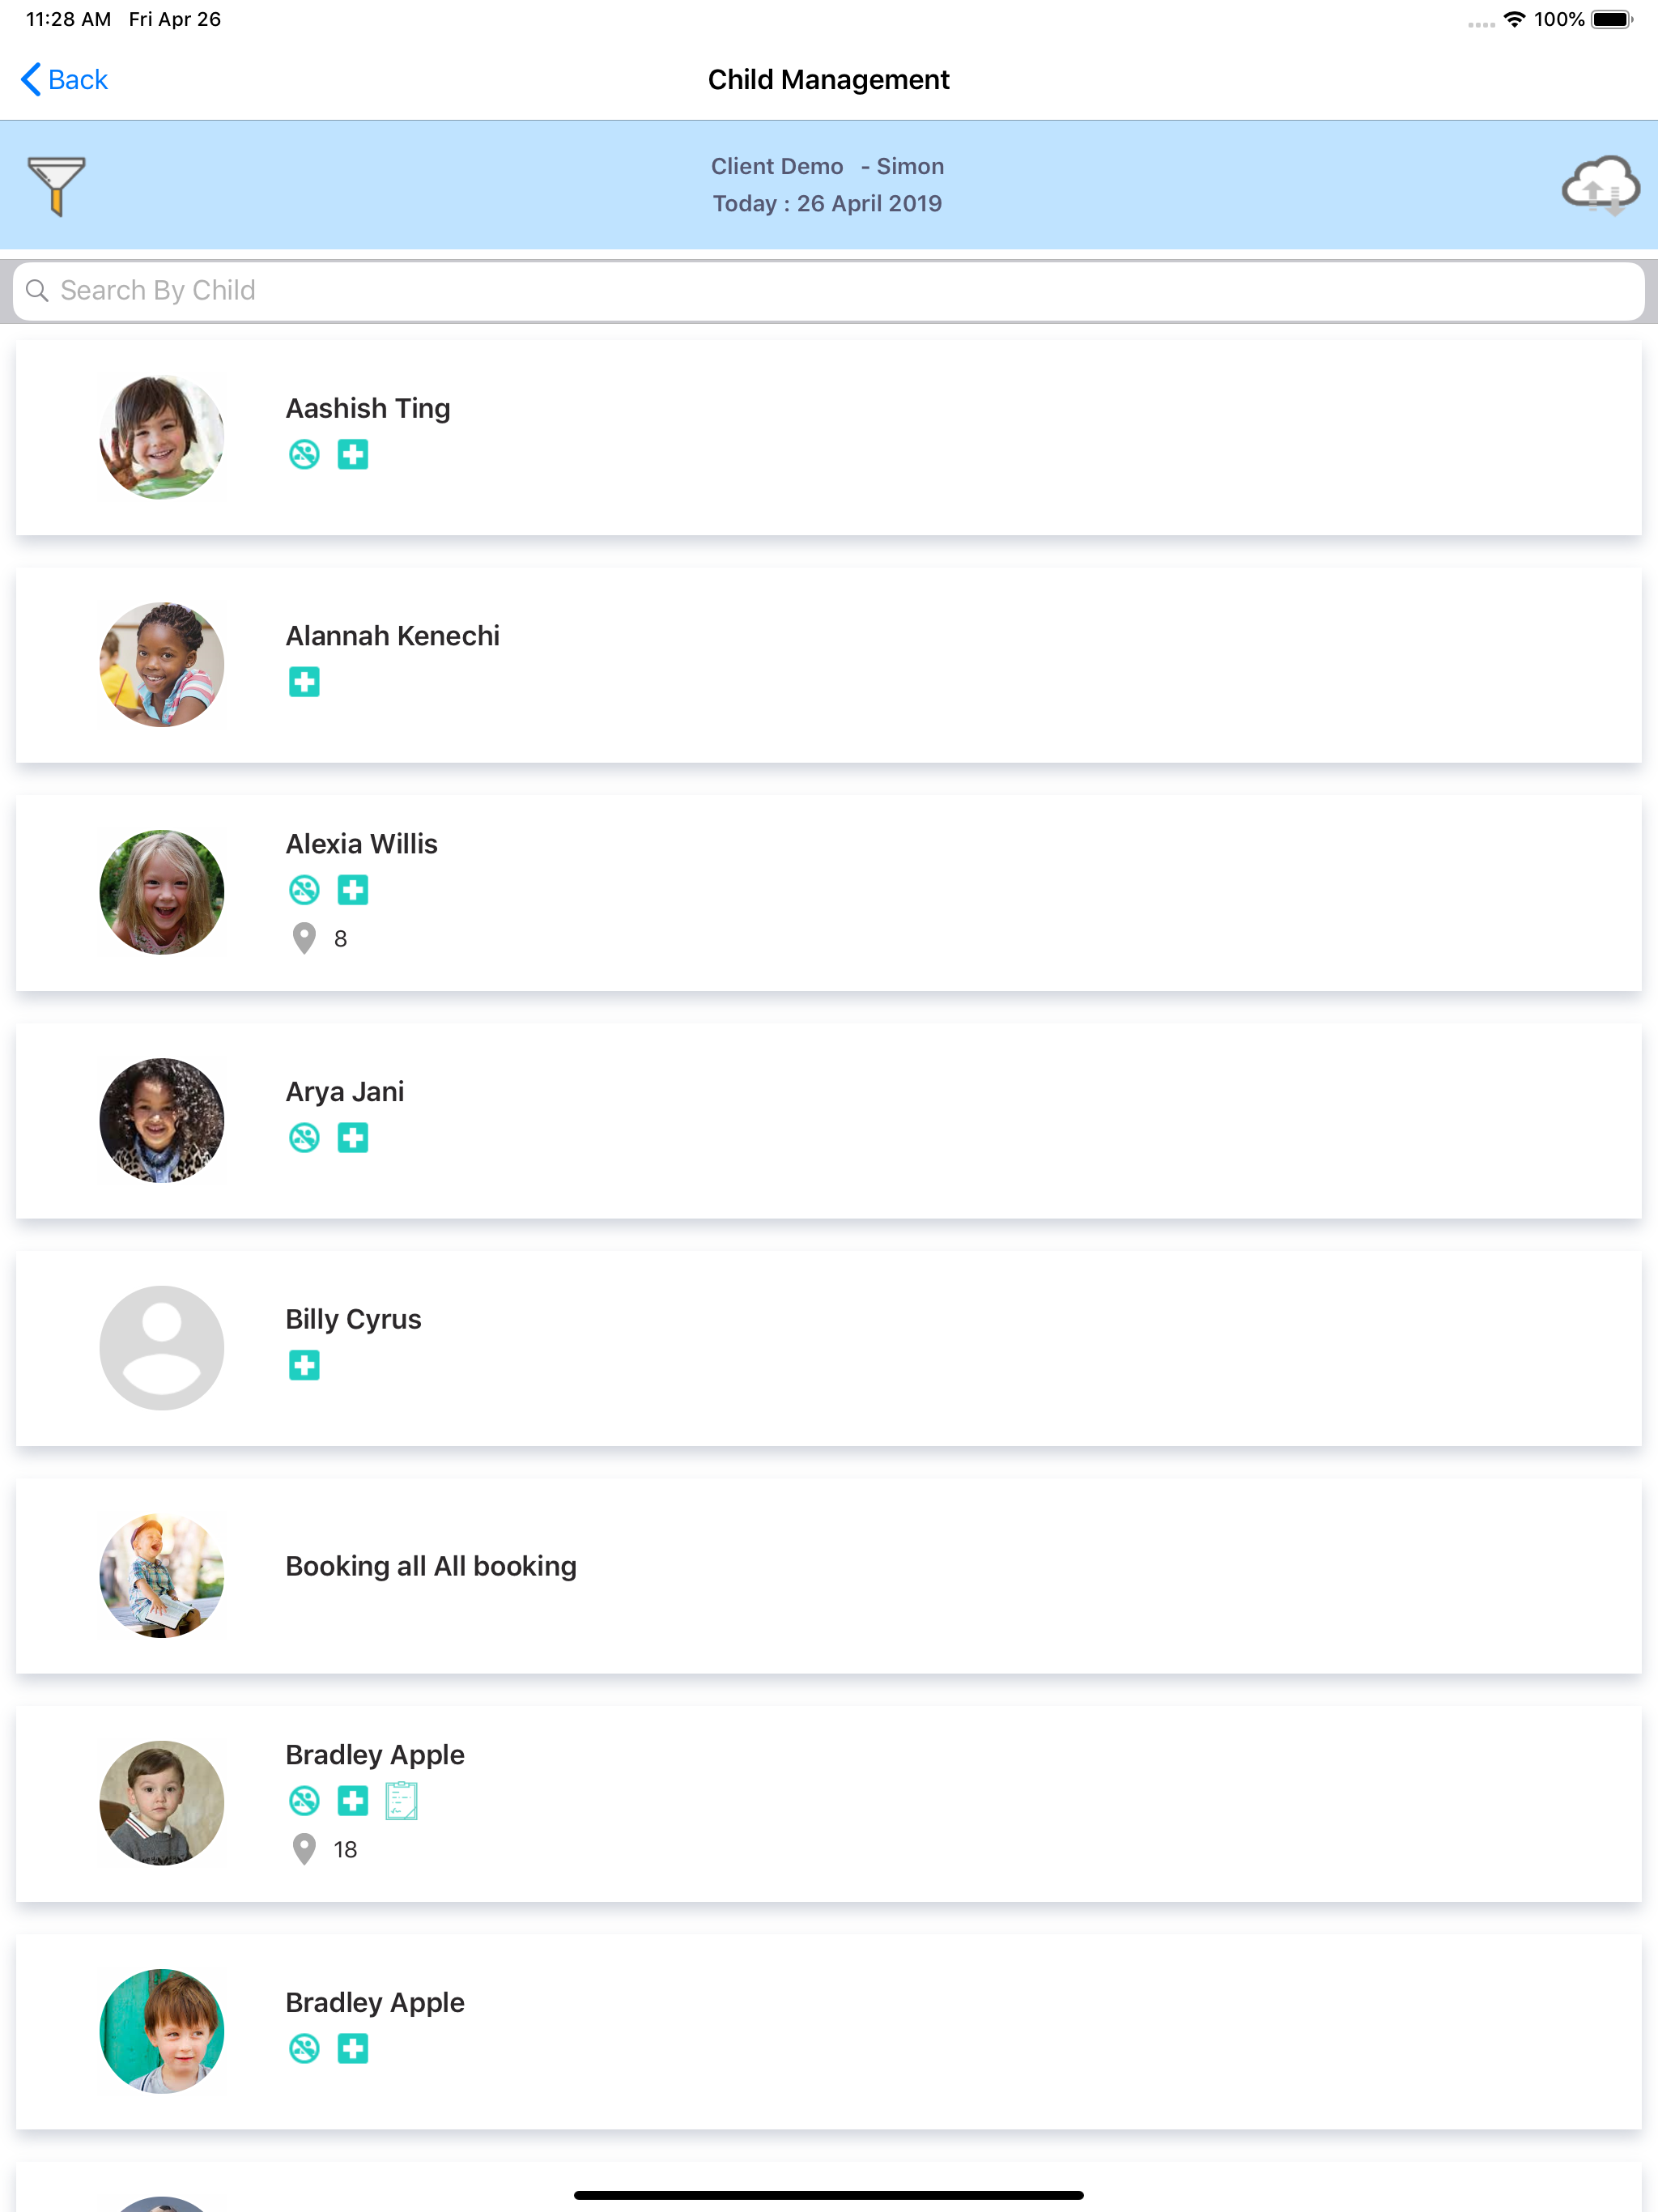Tap Alannah Kenechi's medical cross icon
Viewport: 1658px width, 2212px height.
pos(304,682)
